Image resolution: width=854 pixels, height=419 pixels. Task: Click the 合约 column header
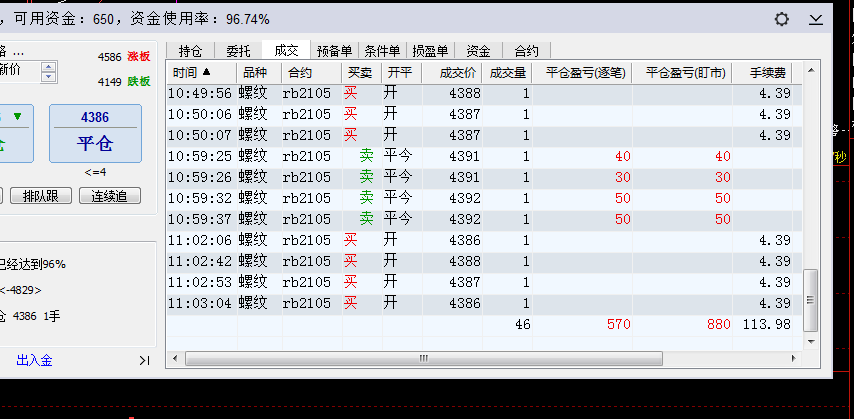click(312, 72)
